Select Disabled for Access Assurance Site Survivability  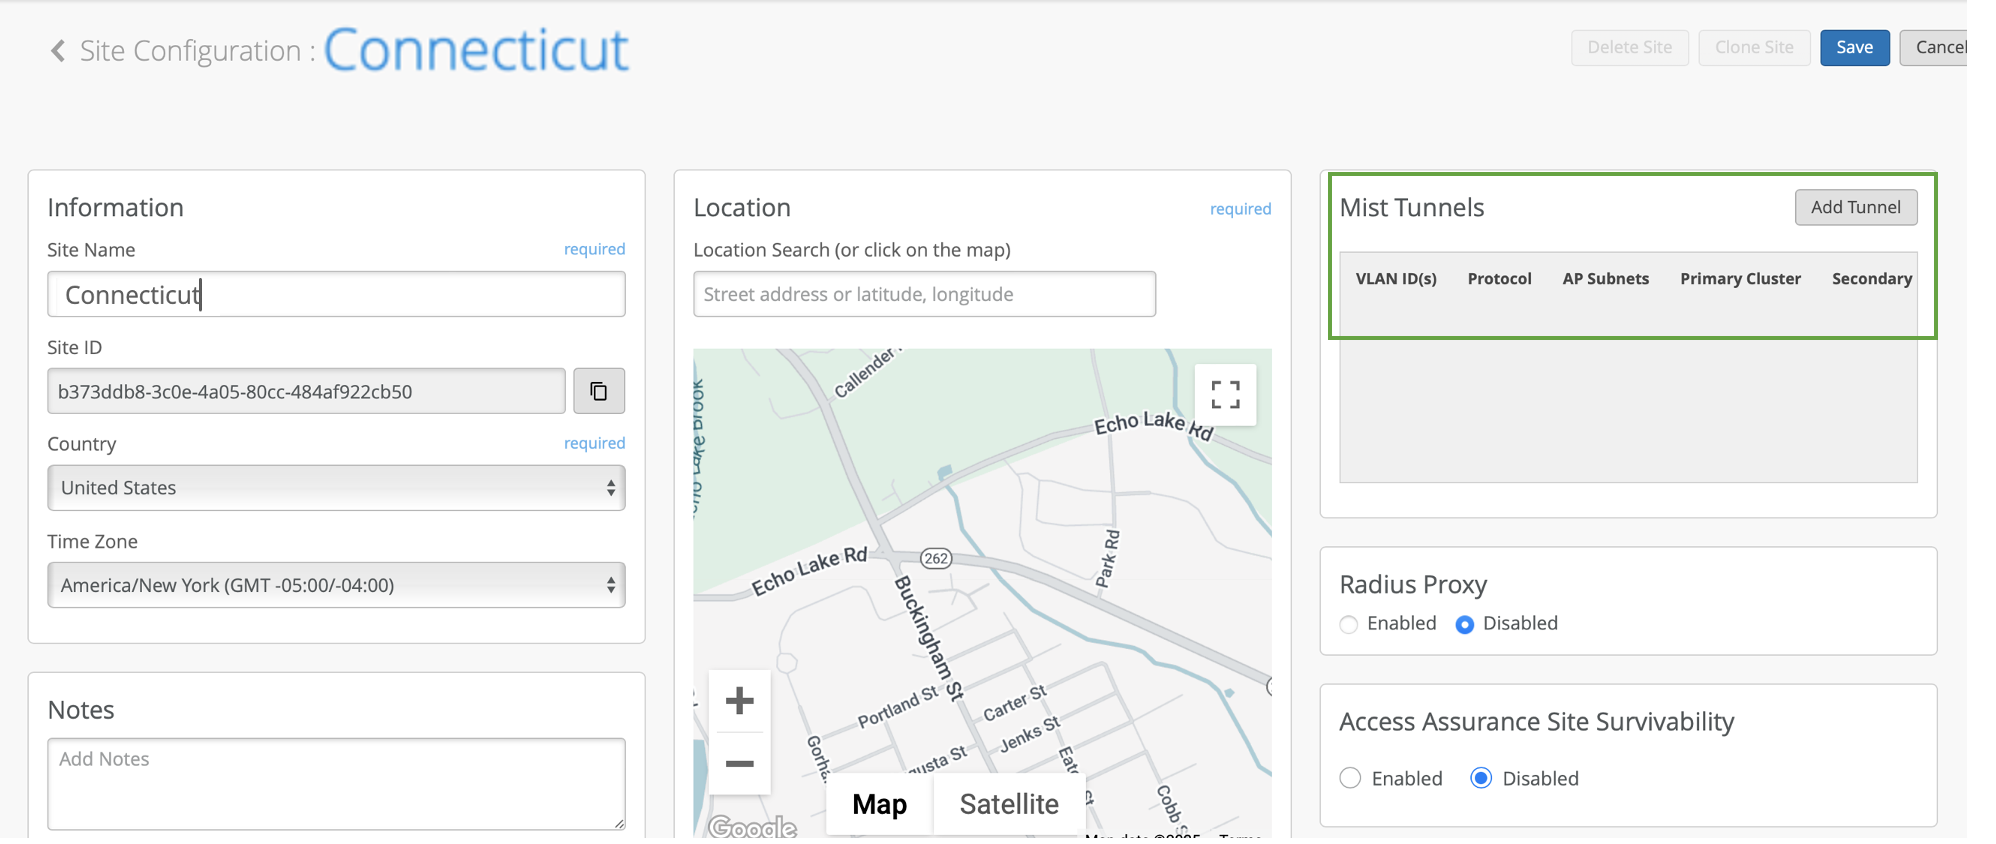[x=1481, y=779]
